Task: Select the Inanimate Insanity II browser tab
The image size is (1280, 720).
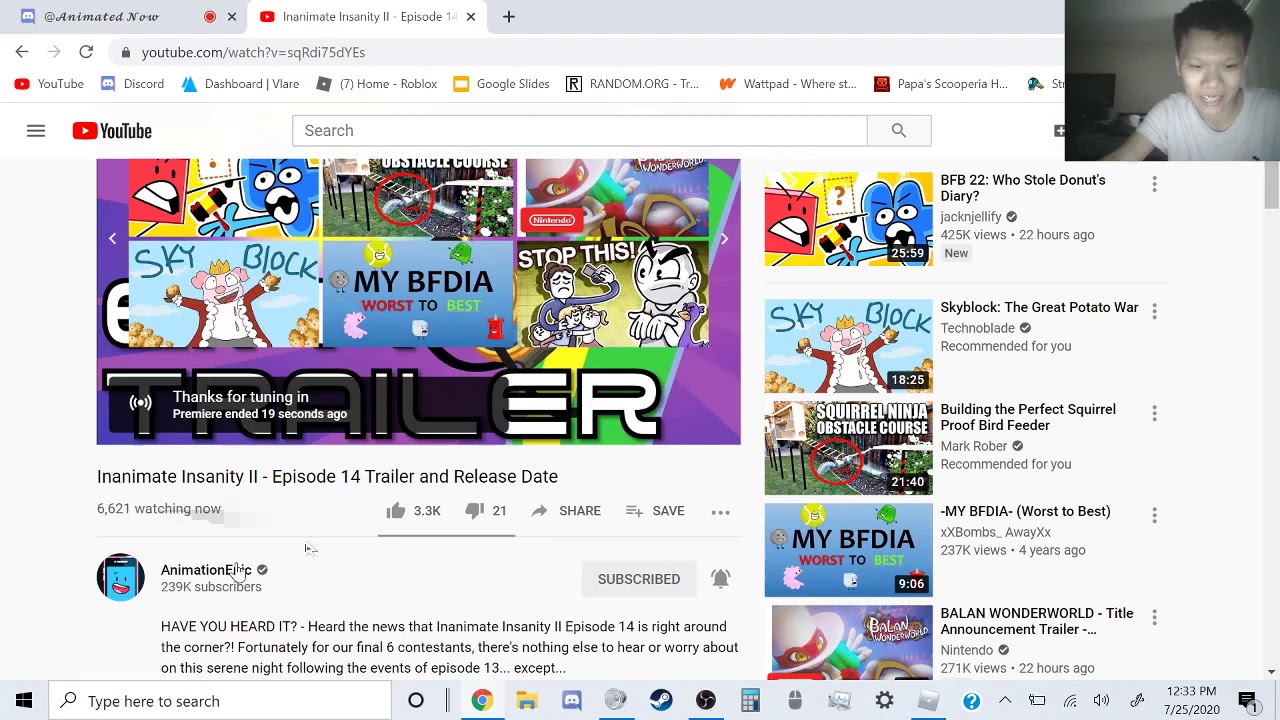Action: 367,17
